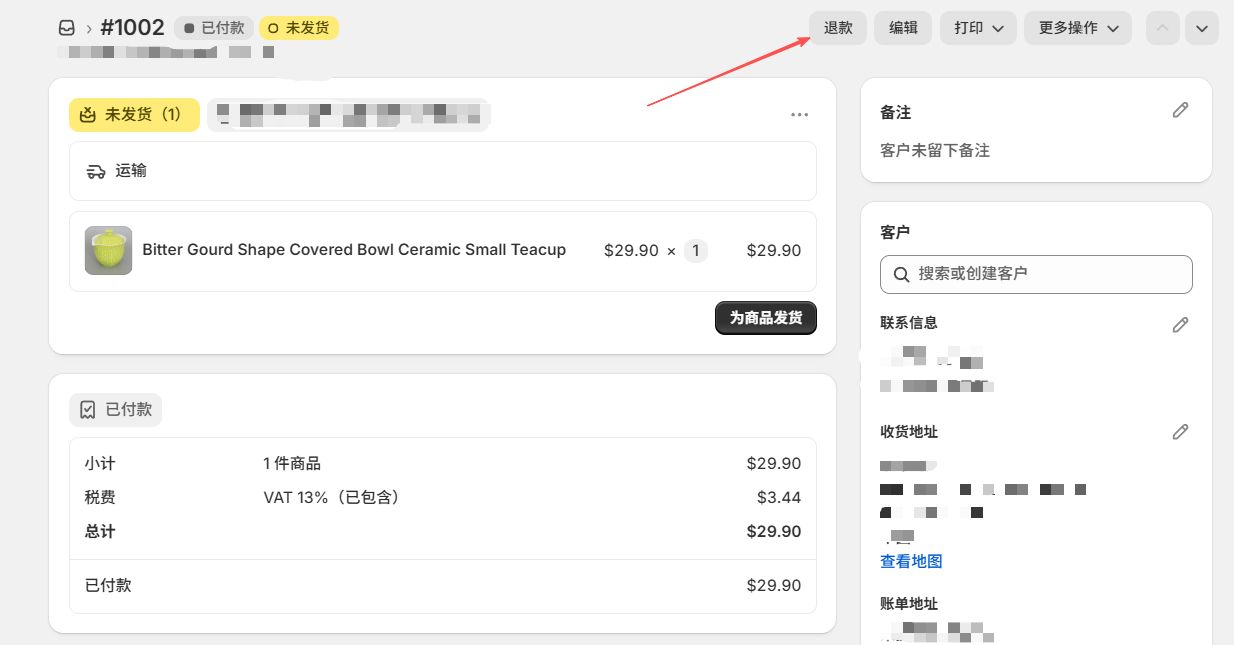This screenshot has height=645, width=1234.
Task: Edit contact information with the pencil icon
Action: 1180,324
